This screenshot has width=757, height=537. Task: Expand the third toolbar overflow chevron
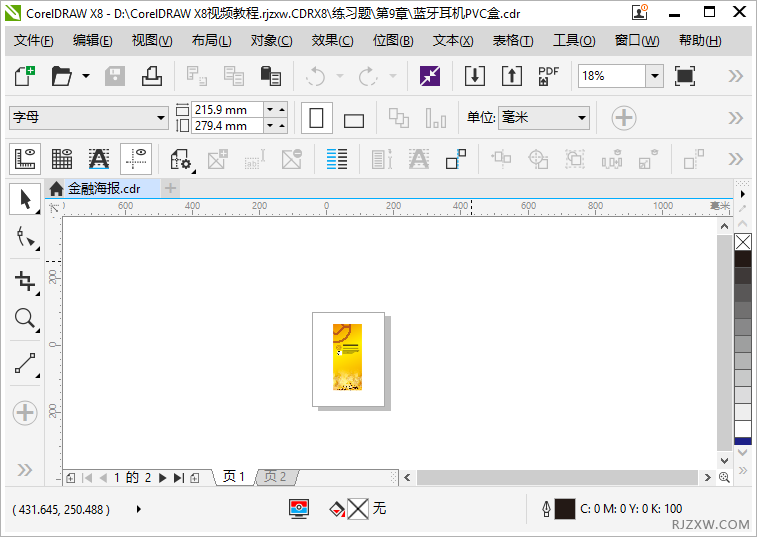coord(736,159)
